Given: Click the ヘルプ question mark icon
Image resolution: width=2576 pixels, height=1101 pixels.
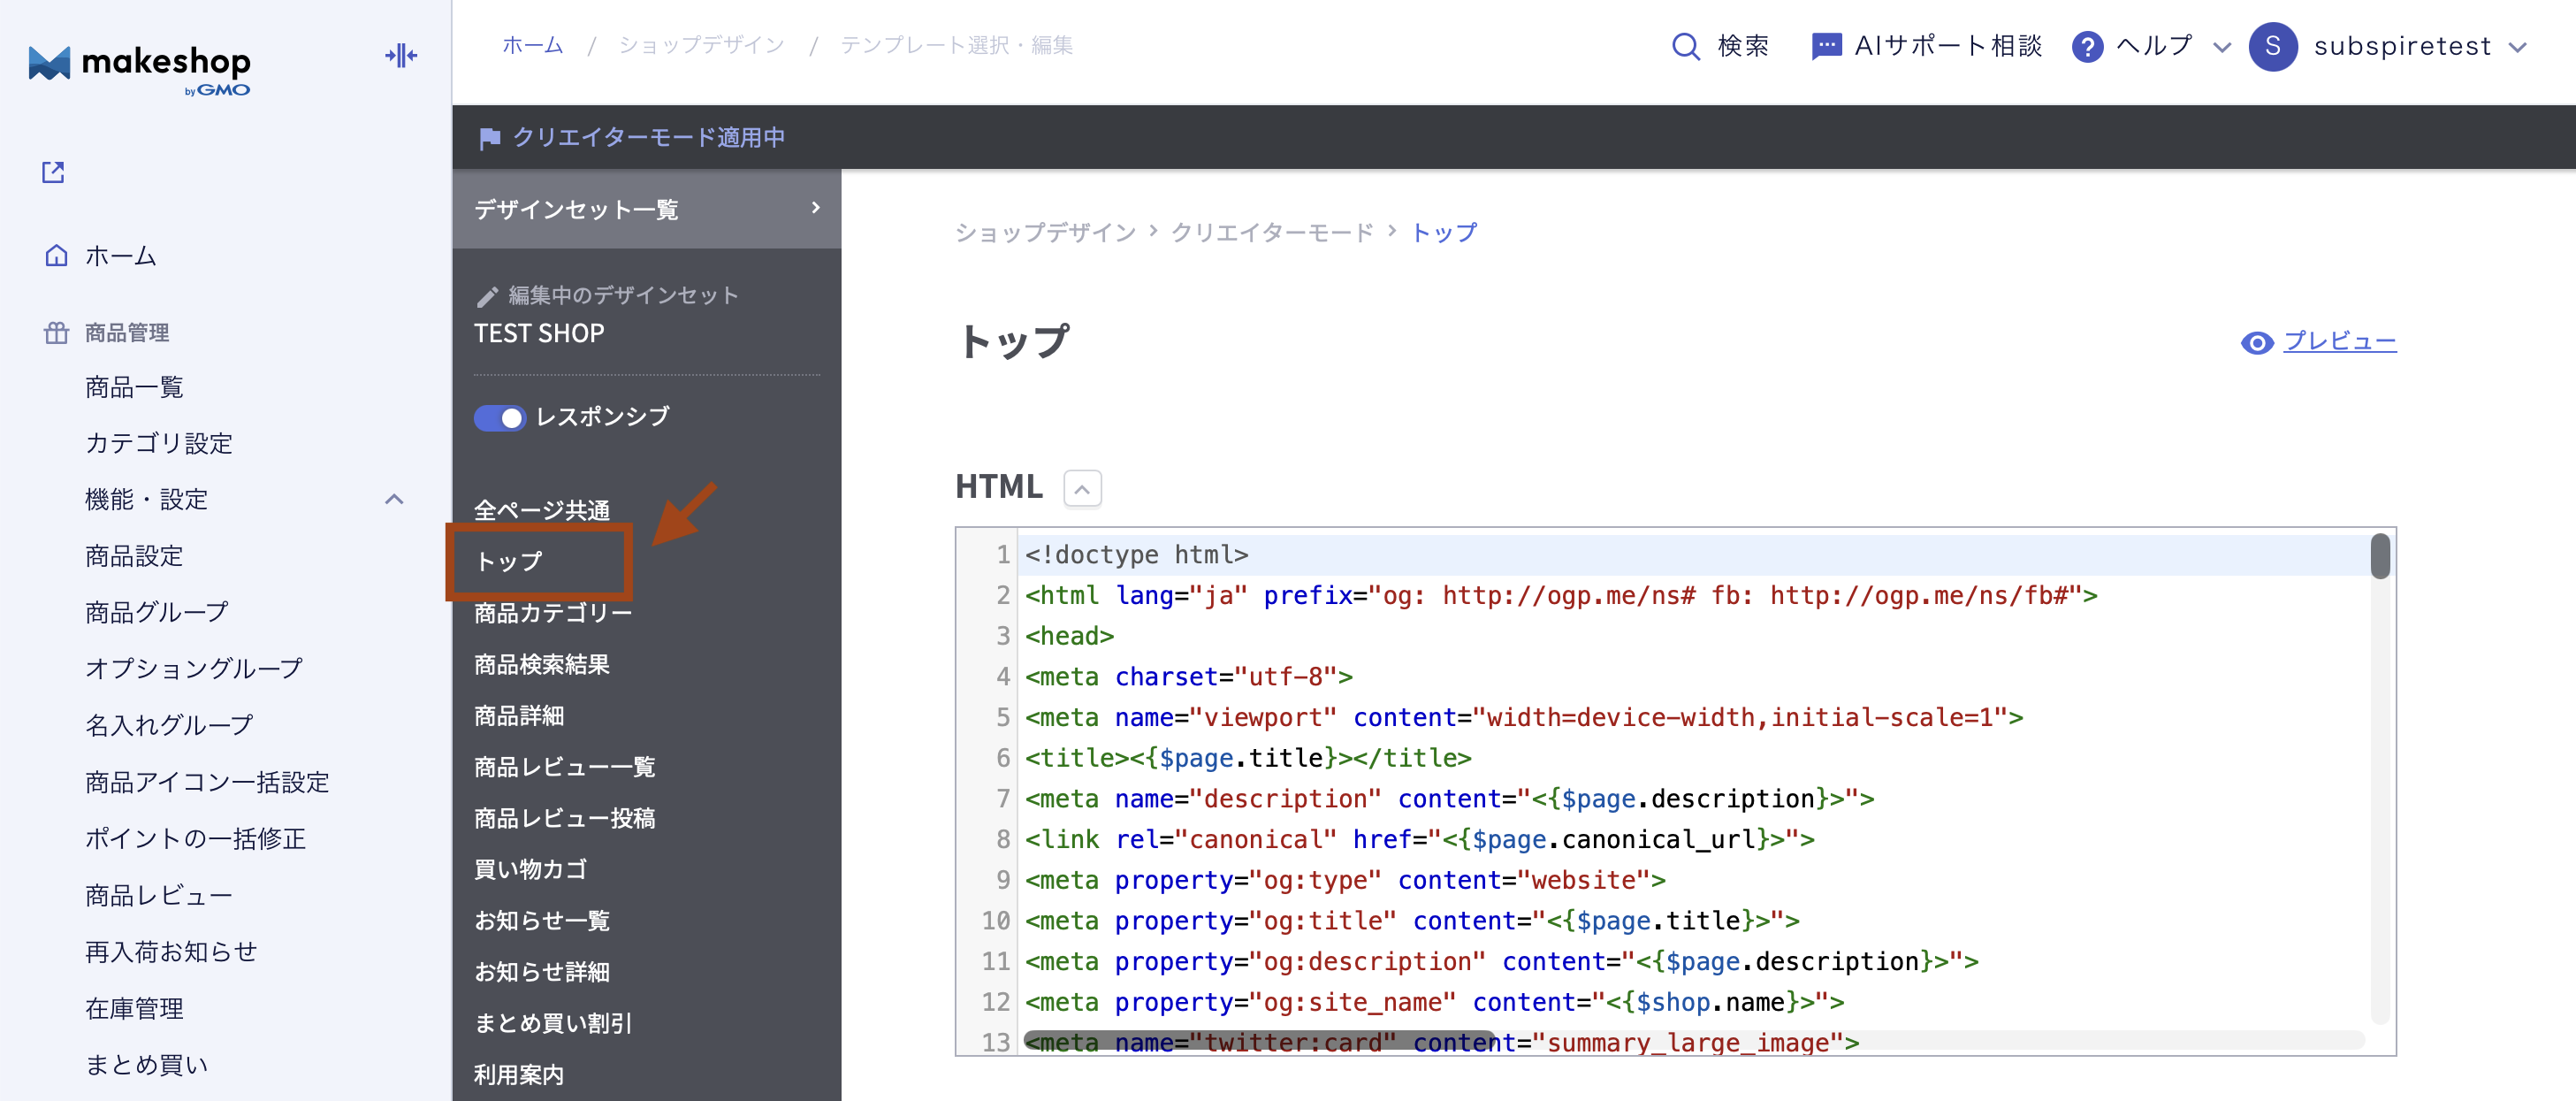Looking at the screenshot, I should coord(2087,46).
